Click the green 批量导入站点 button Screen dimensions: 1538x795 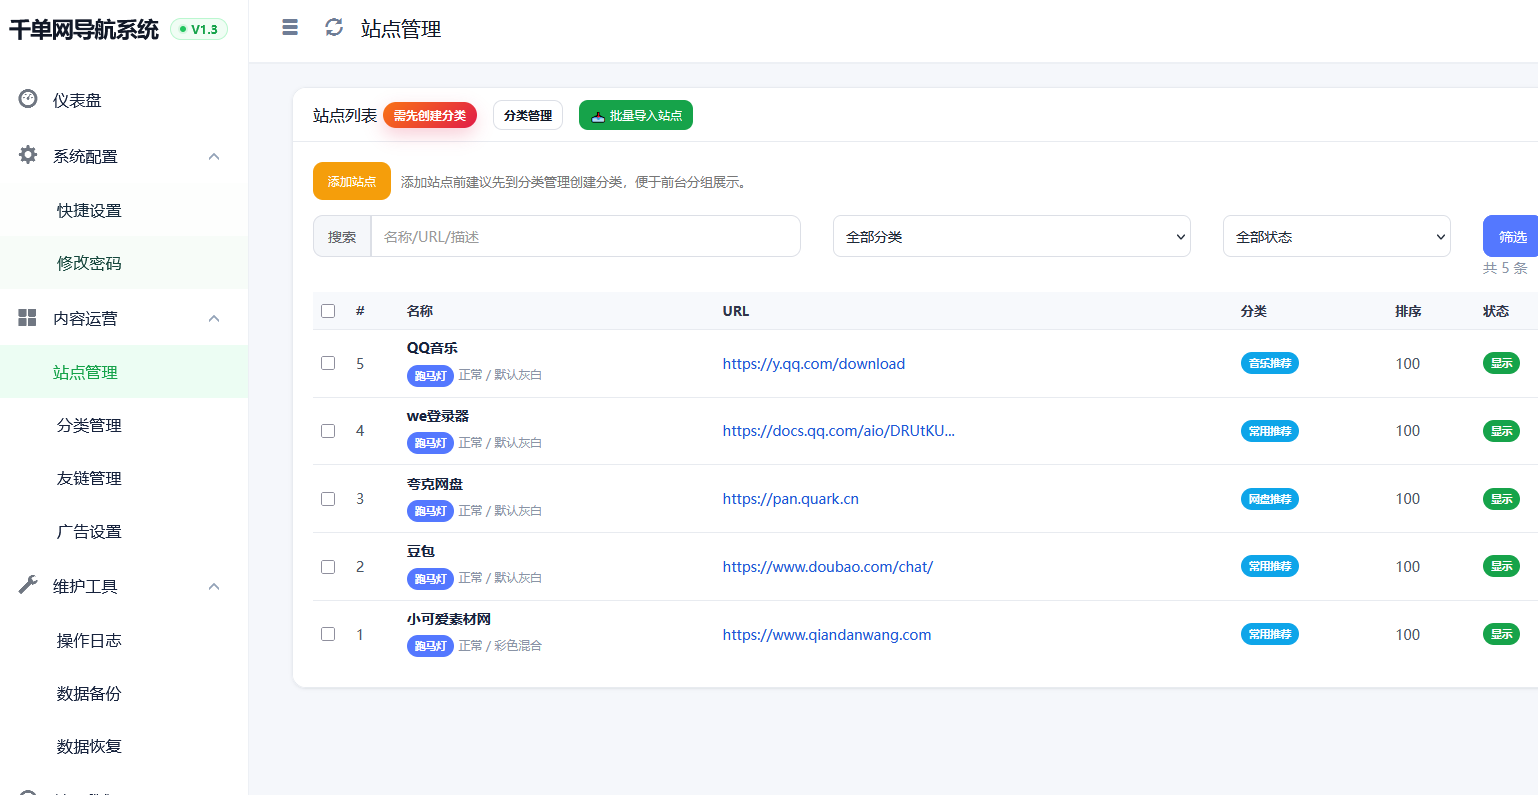[636, 116]
